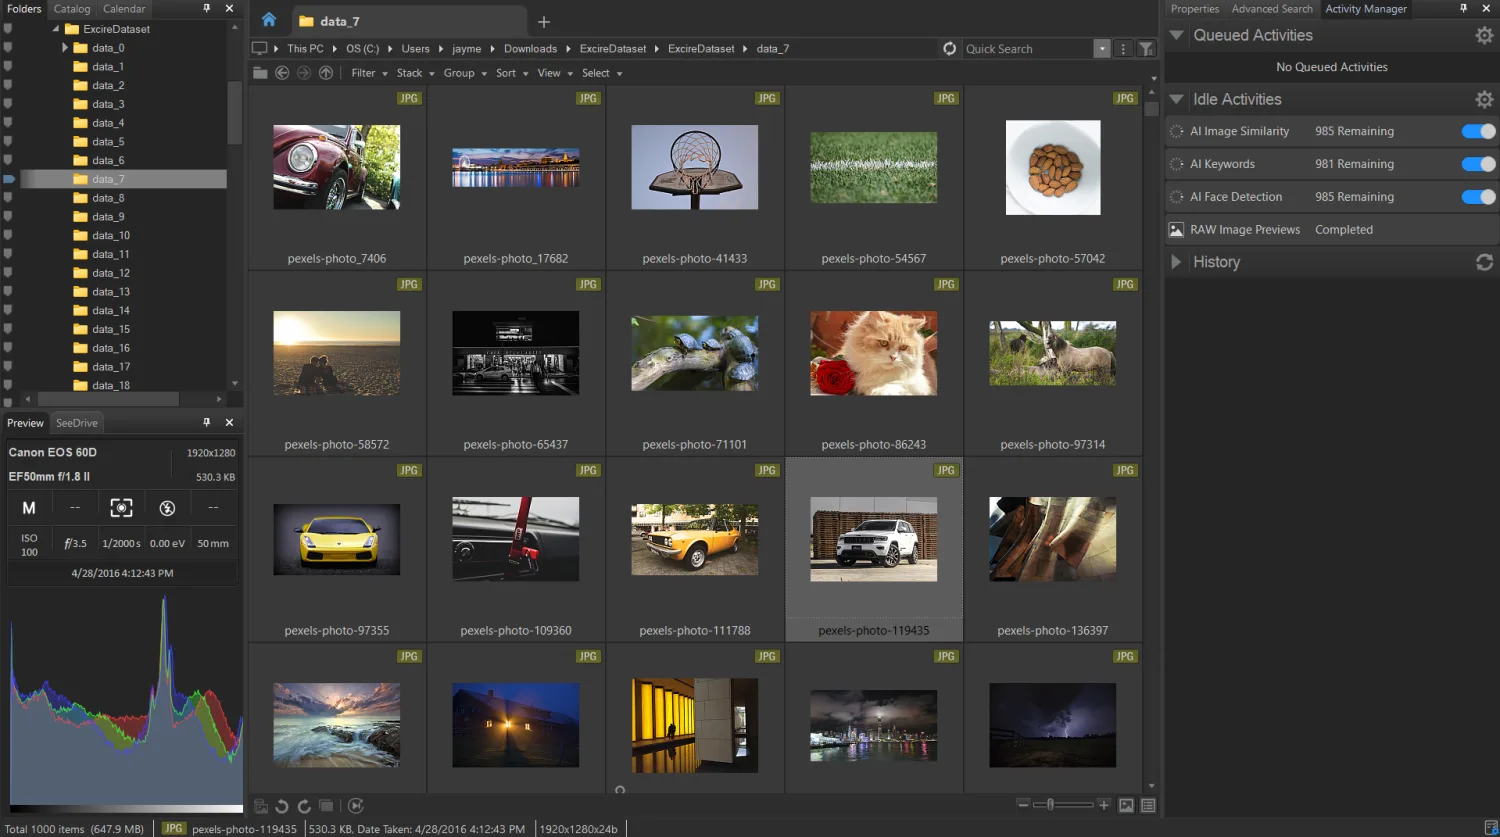Start slideshow from bottom toolbar

click(355, 806)
